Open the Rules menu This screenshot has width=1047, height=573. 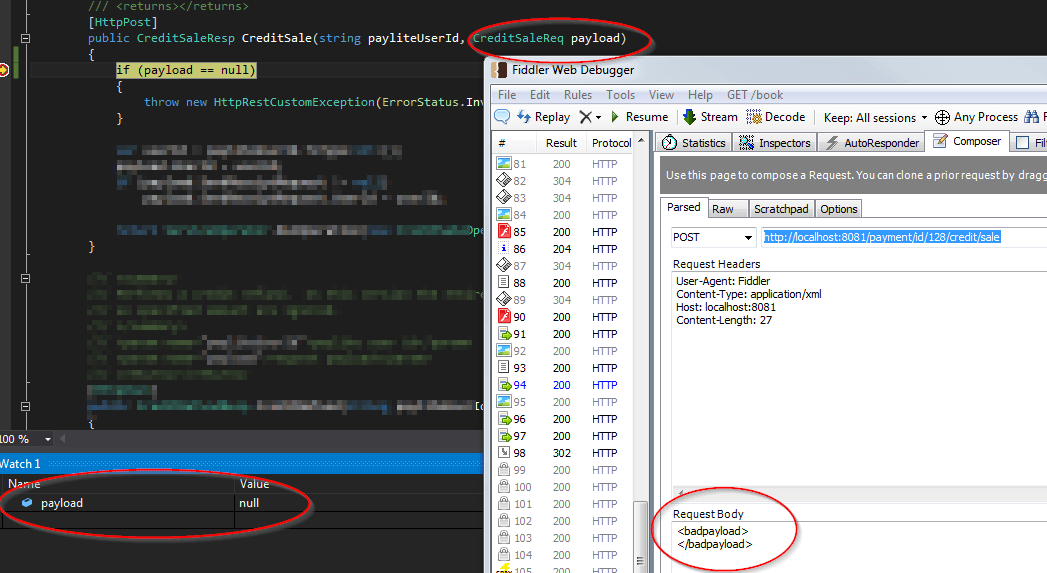(x=577, y=95)
